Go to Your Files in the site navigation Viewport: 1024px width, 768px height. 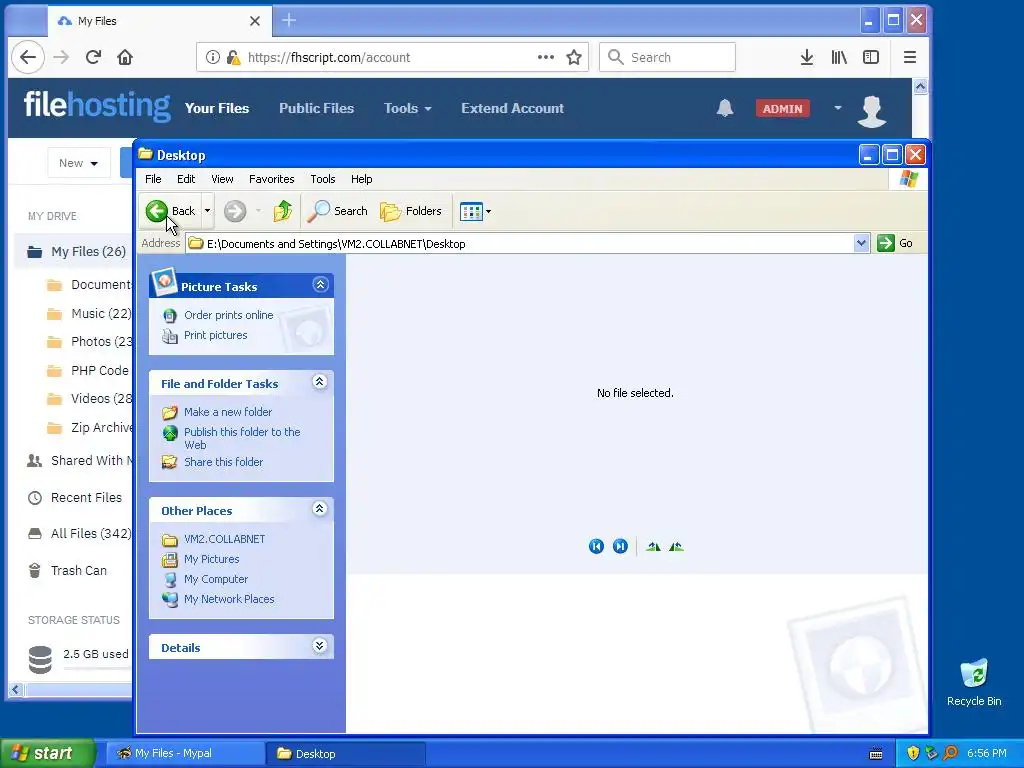point(217,108)
